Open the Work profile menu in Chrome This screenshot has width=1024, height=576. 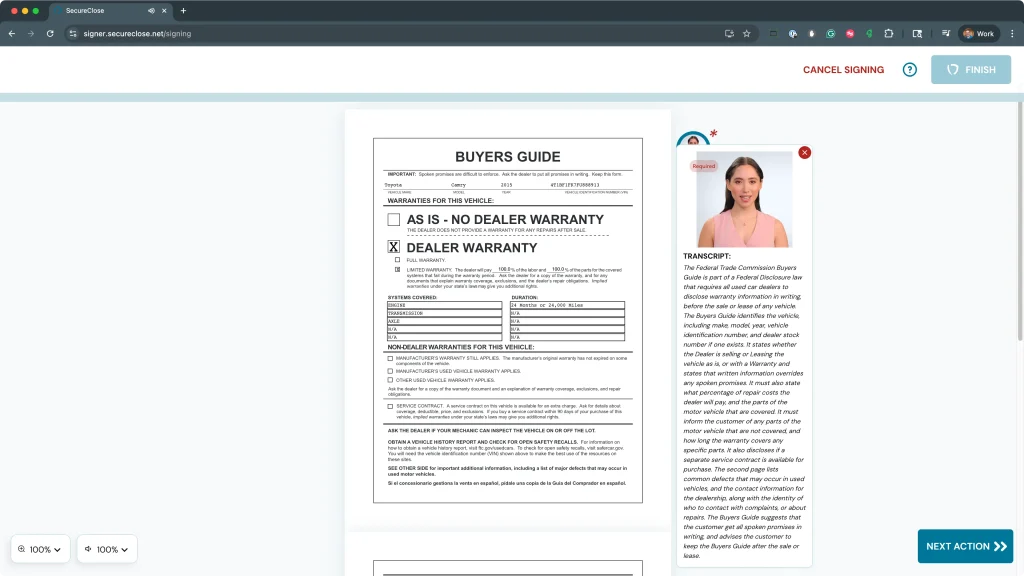coord(979,33)
